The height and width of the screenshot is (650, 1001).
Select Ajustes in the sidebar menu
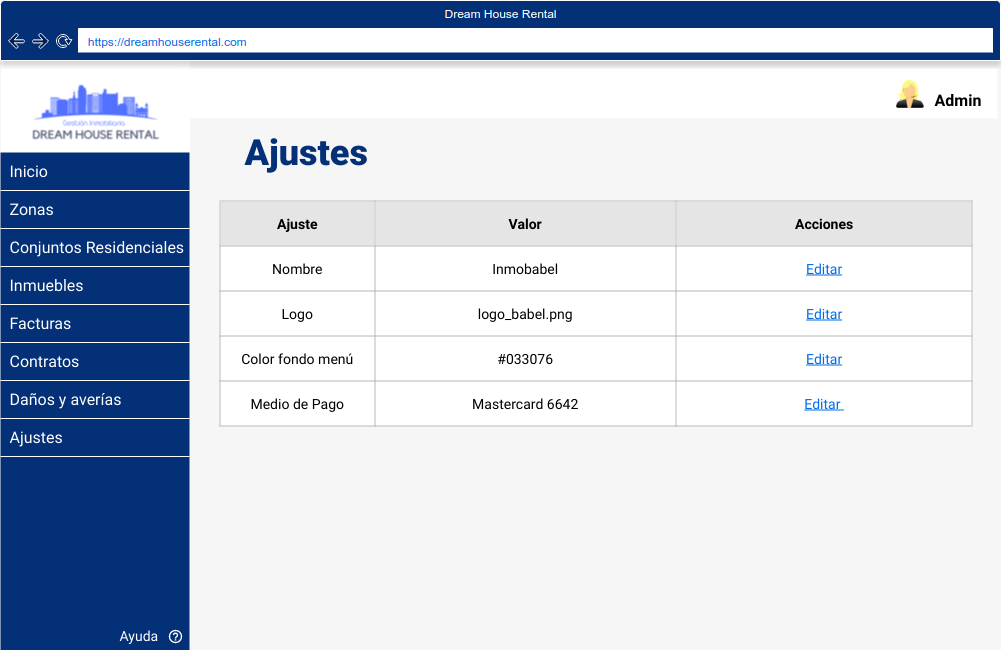(x=95, y=438)
